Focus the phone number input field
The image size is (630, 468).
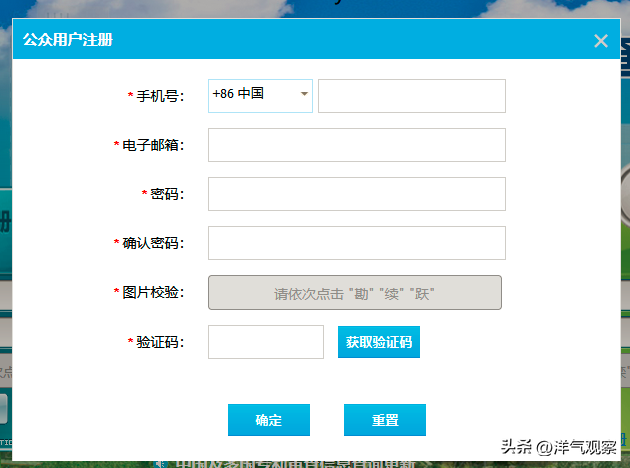pos(411,96)
